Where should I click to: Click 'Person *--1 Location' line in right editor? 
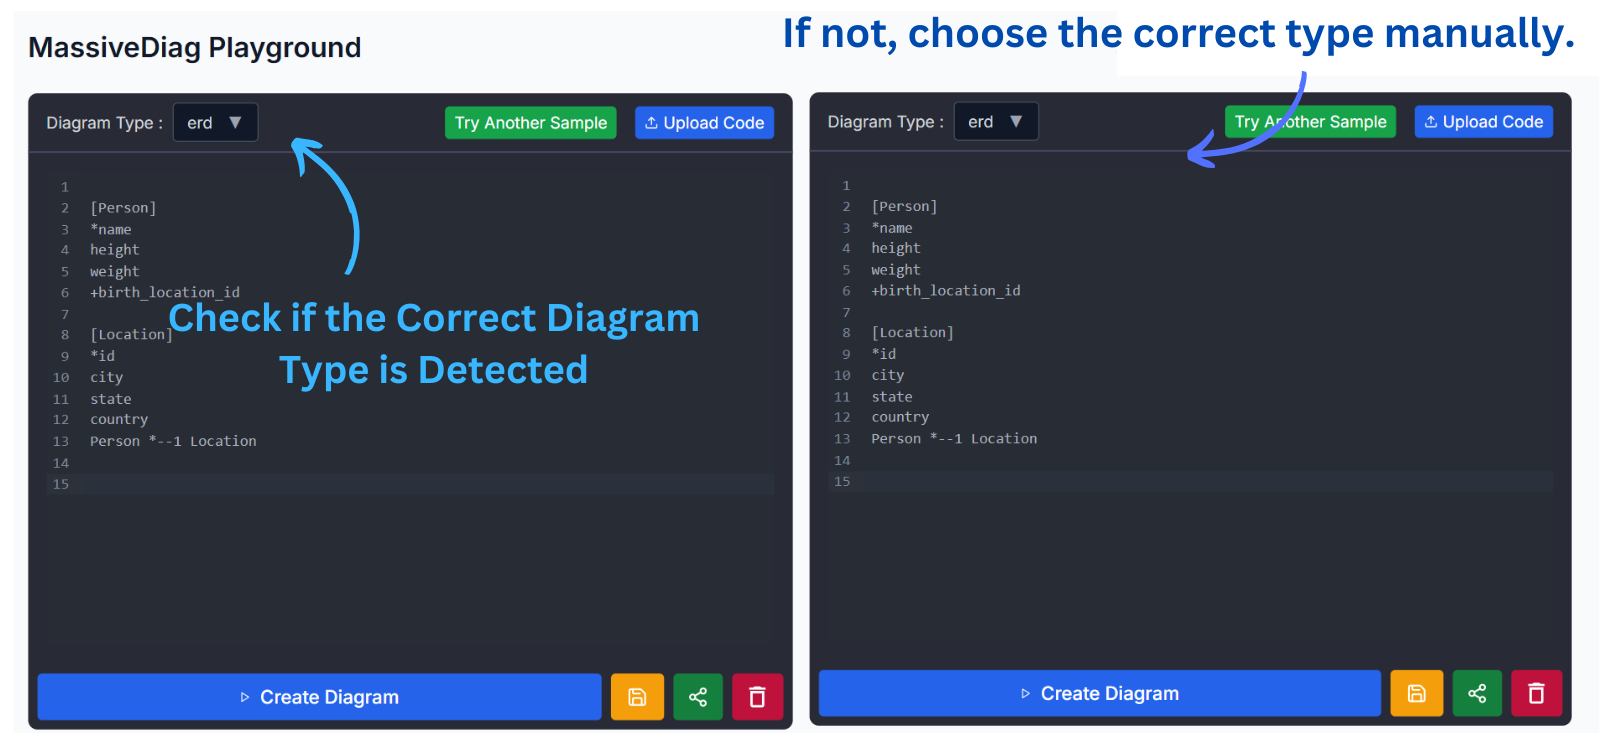(x=954, y=439)
